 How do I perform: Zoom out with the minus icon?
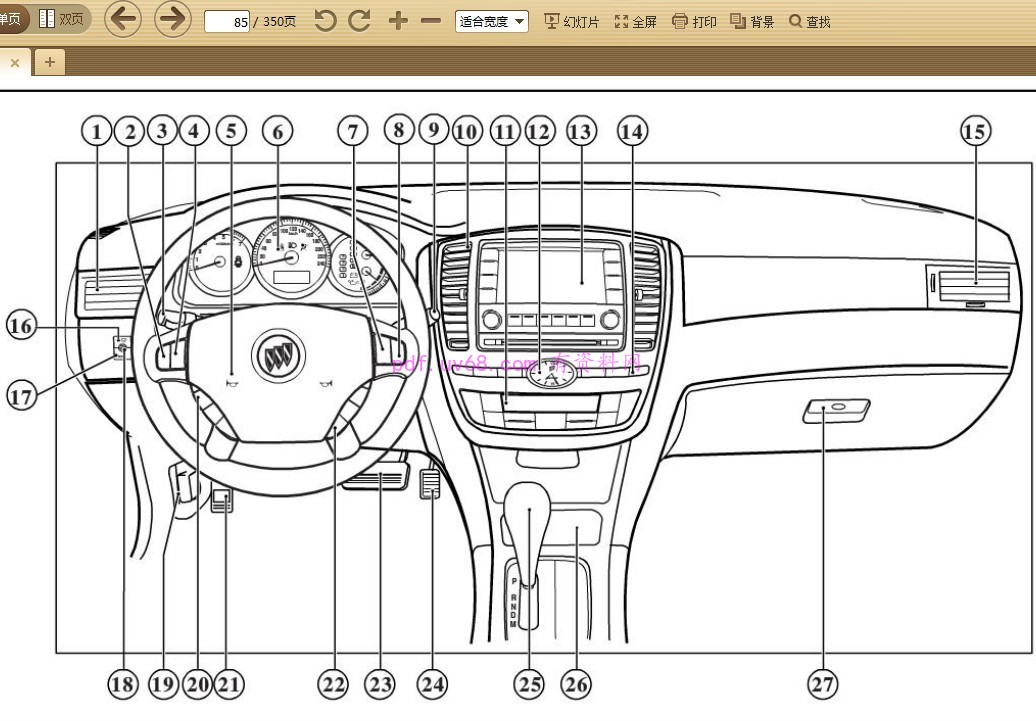tap(431, 21)
